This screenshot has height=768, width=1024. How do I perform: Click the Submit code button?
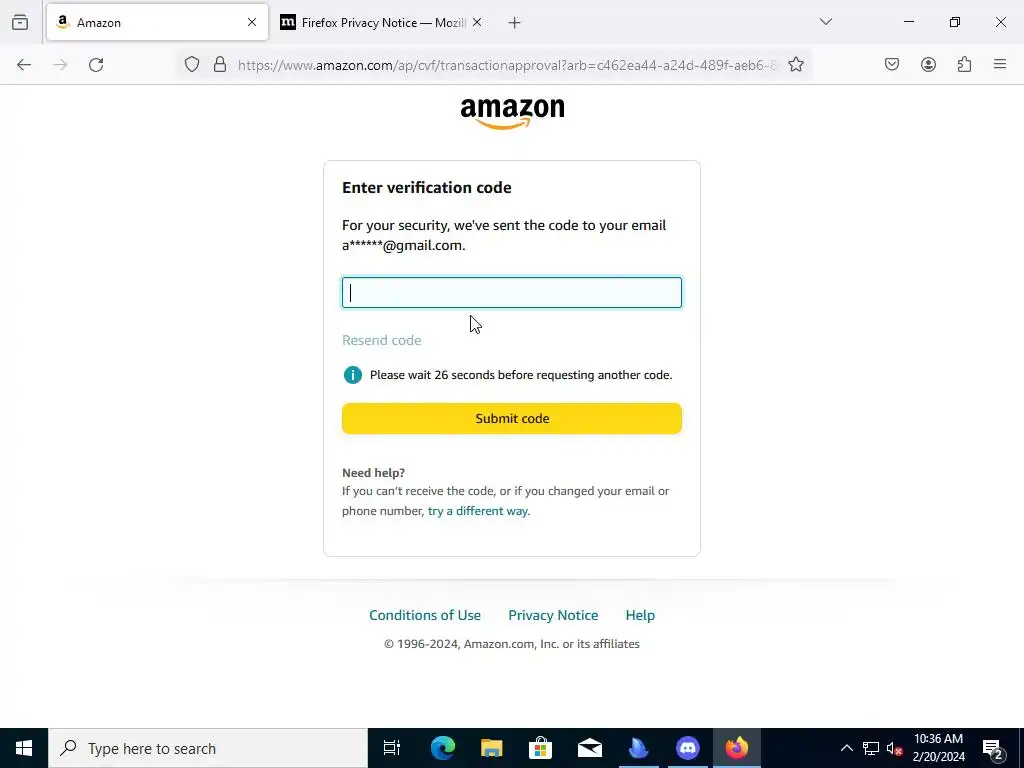click(x=512, y=419)
